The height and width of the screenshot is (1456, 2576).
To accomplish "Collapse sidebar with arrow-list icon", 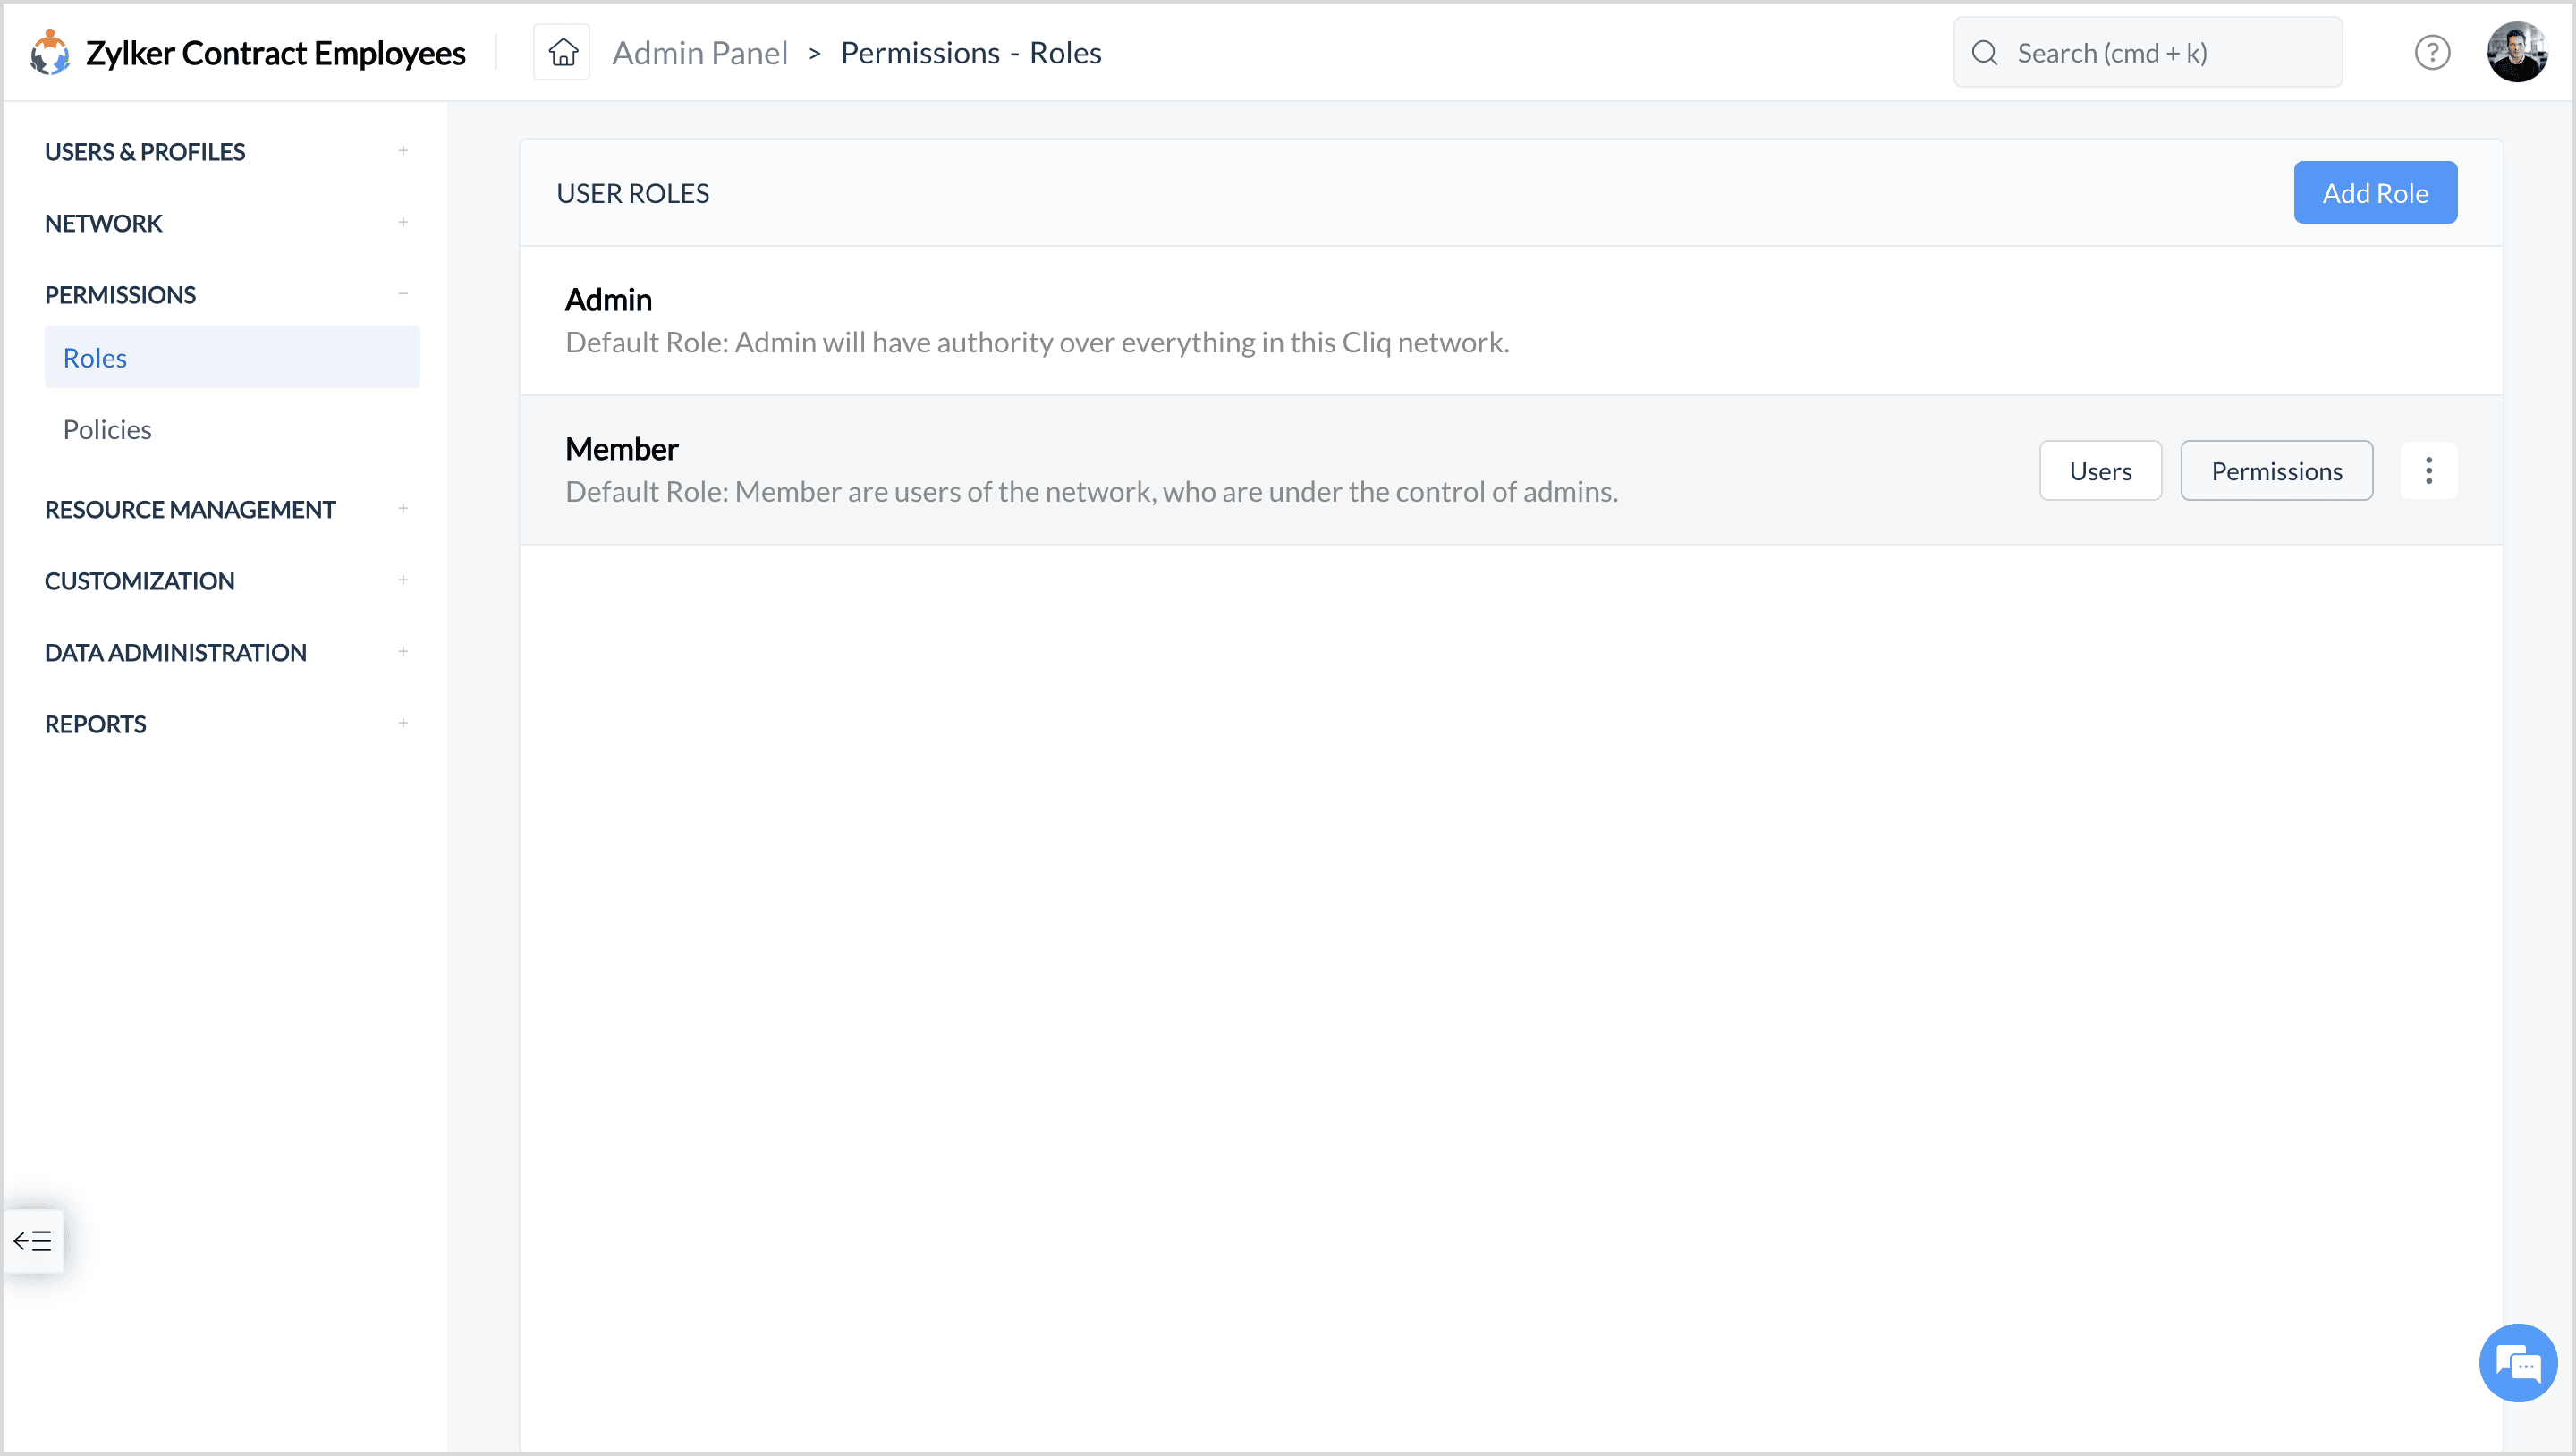I will pos(33,1241).
